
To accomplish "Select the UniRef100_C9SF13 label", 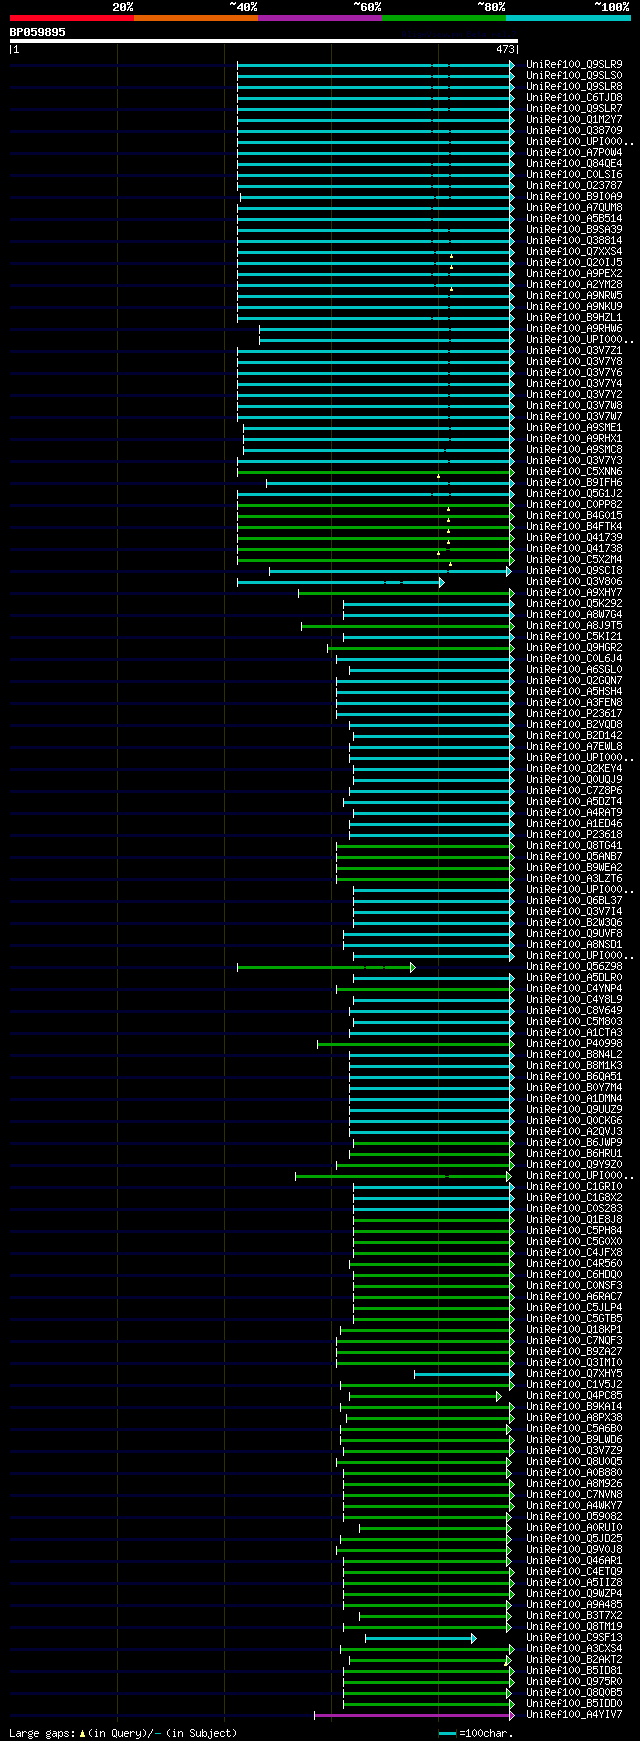I will pos(574,1637).
